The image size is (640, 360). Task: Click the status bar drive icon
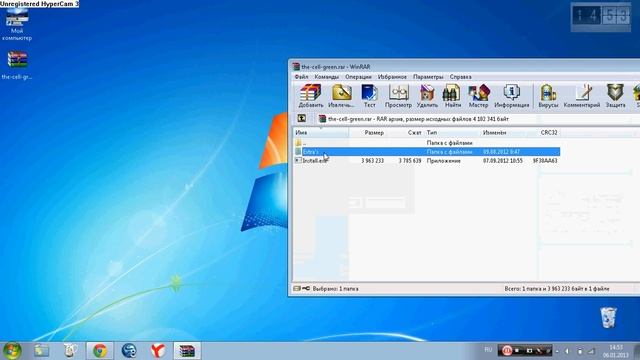tap(297, 289)
